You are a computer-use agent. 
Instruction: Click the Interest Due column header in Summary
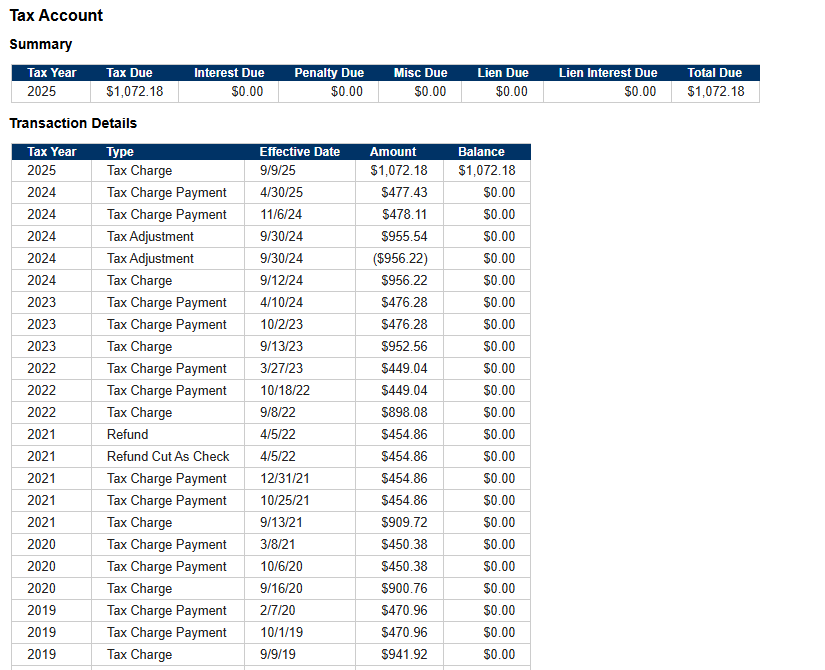click(x=229, y=73)
